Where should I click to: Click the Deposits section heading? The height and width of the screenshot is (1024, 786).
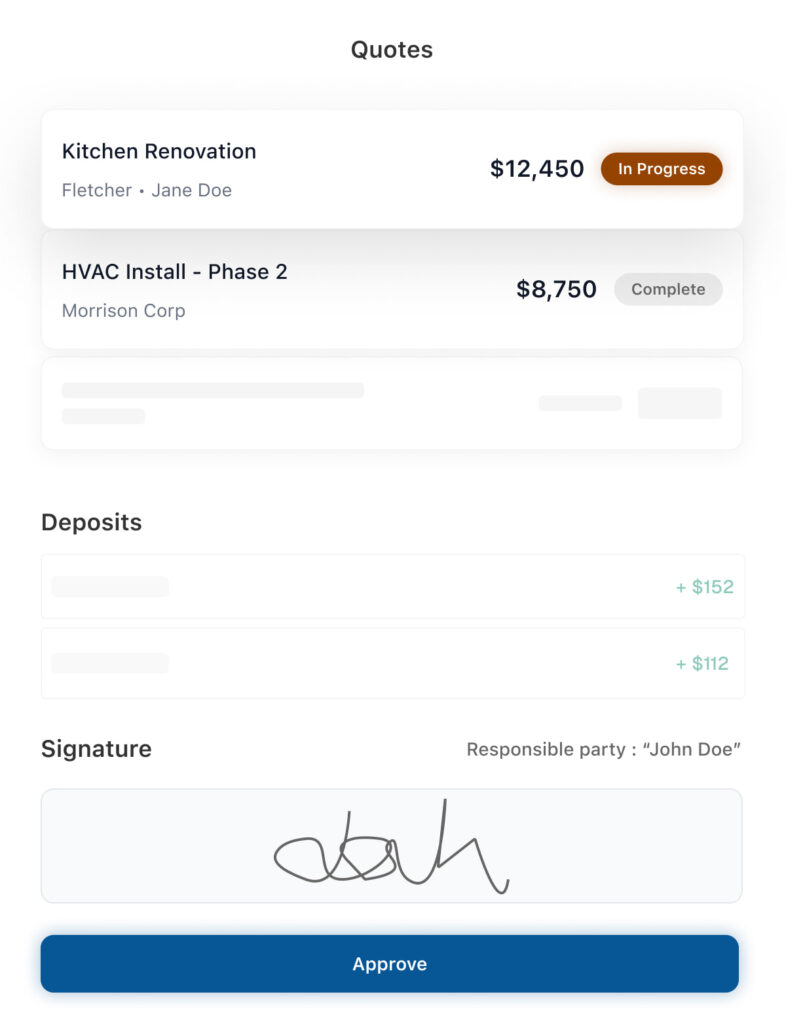(91, 522)
